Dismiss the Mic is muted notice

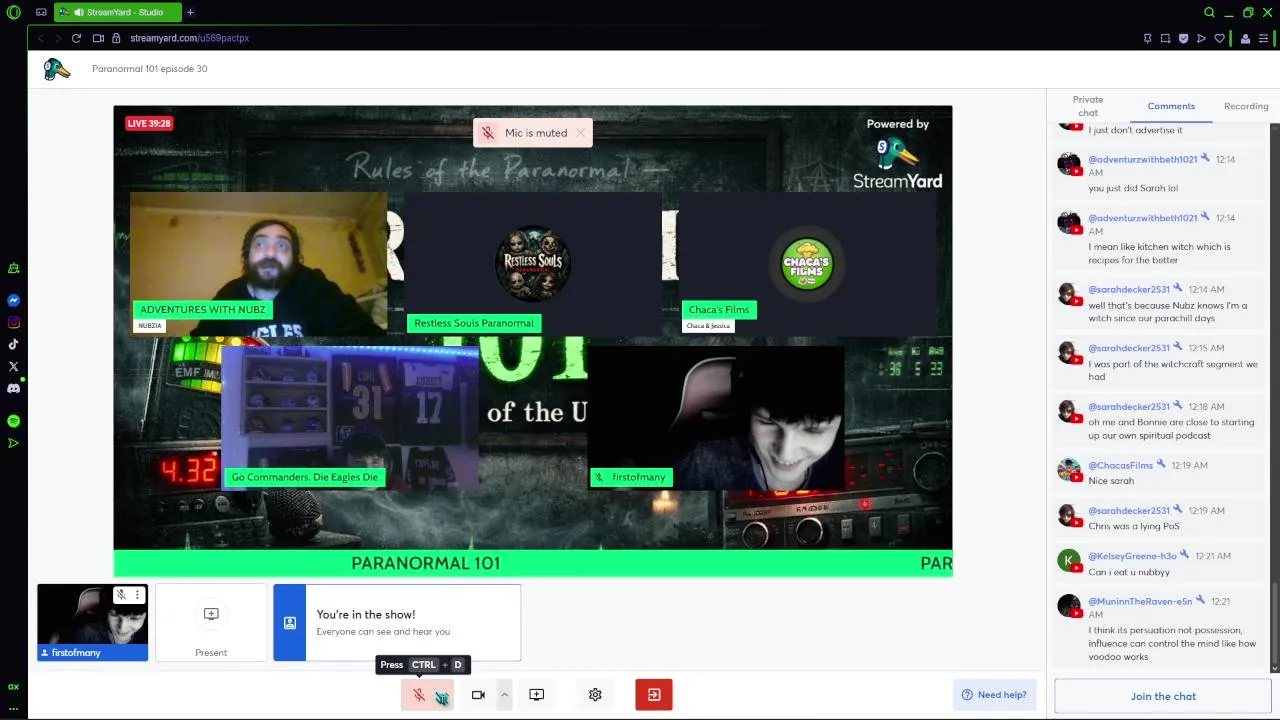pos(580,133)
